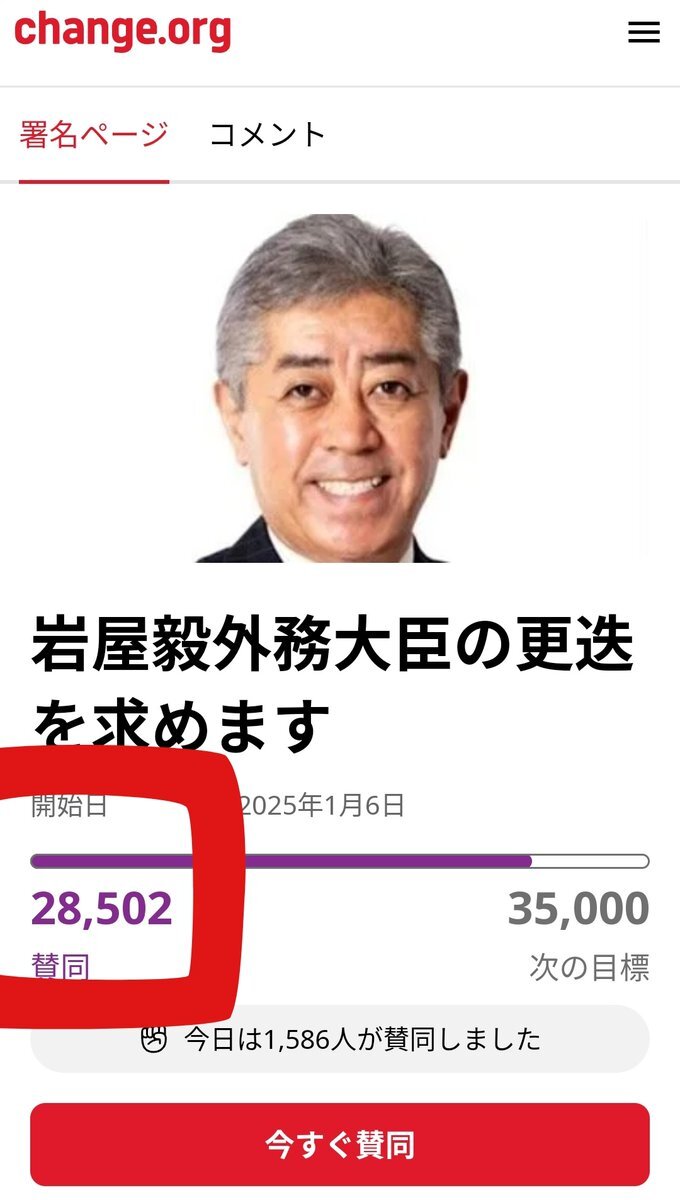The width and height of the screenshot is (680, 1200).
Task: Click the 次の目標 label
Action: click(590, 967)
